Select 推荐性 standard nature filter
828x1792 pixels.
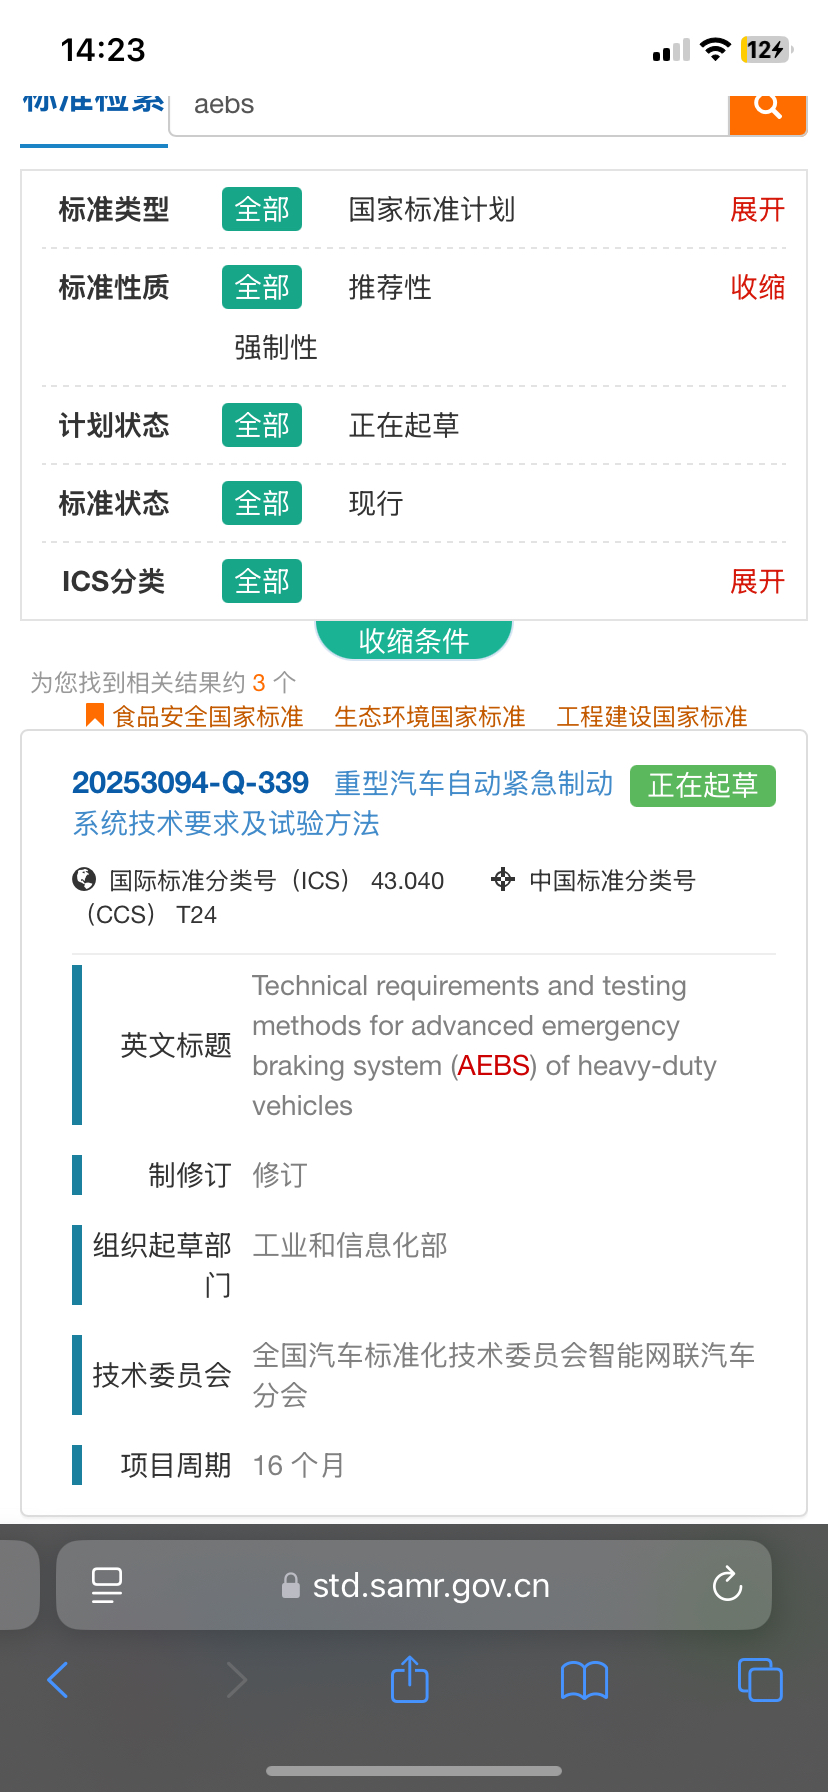[390, 288]
